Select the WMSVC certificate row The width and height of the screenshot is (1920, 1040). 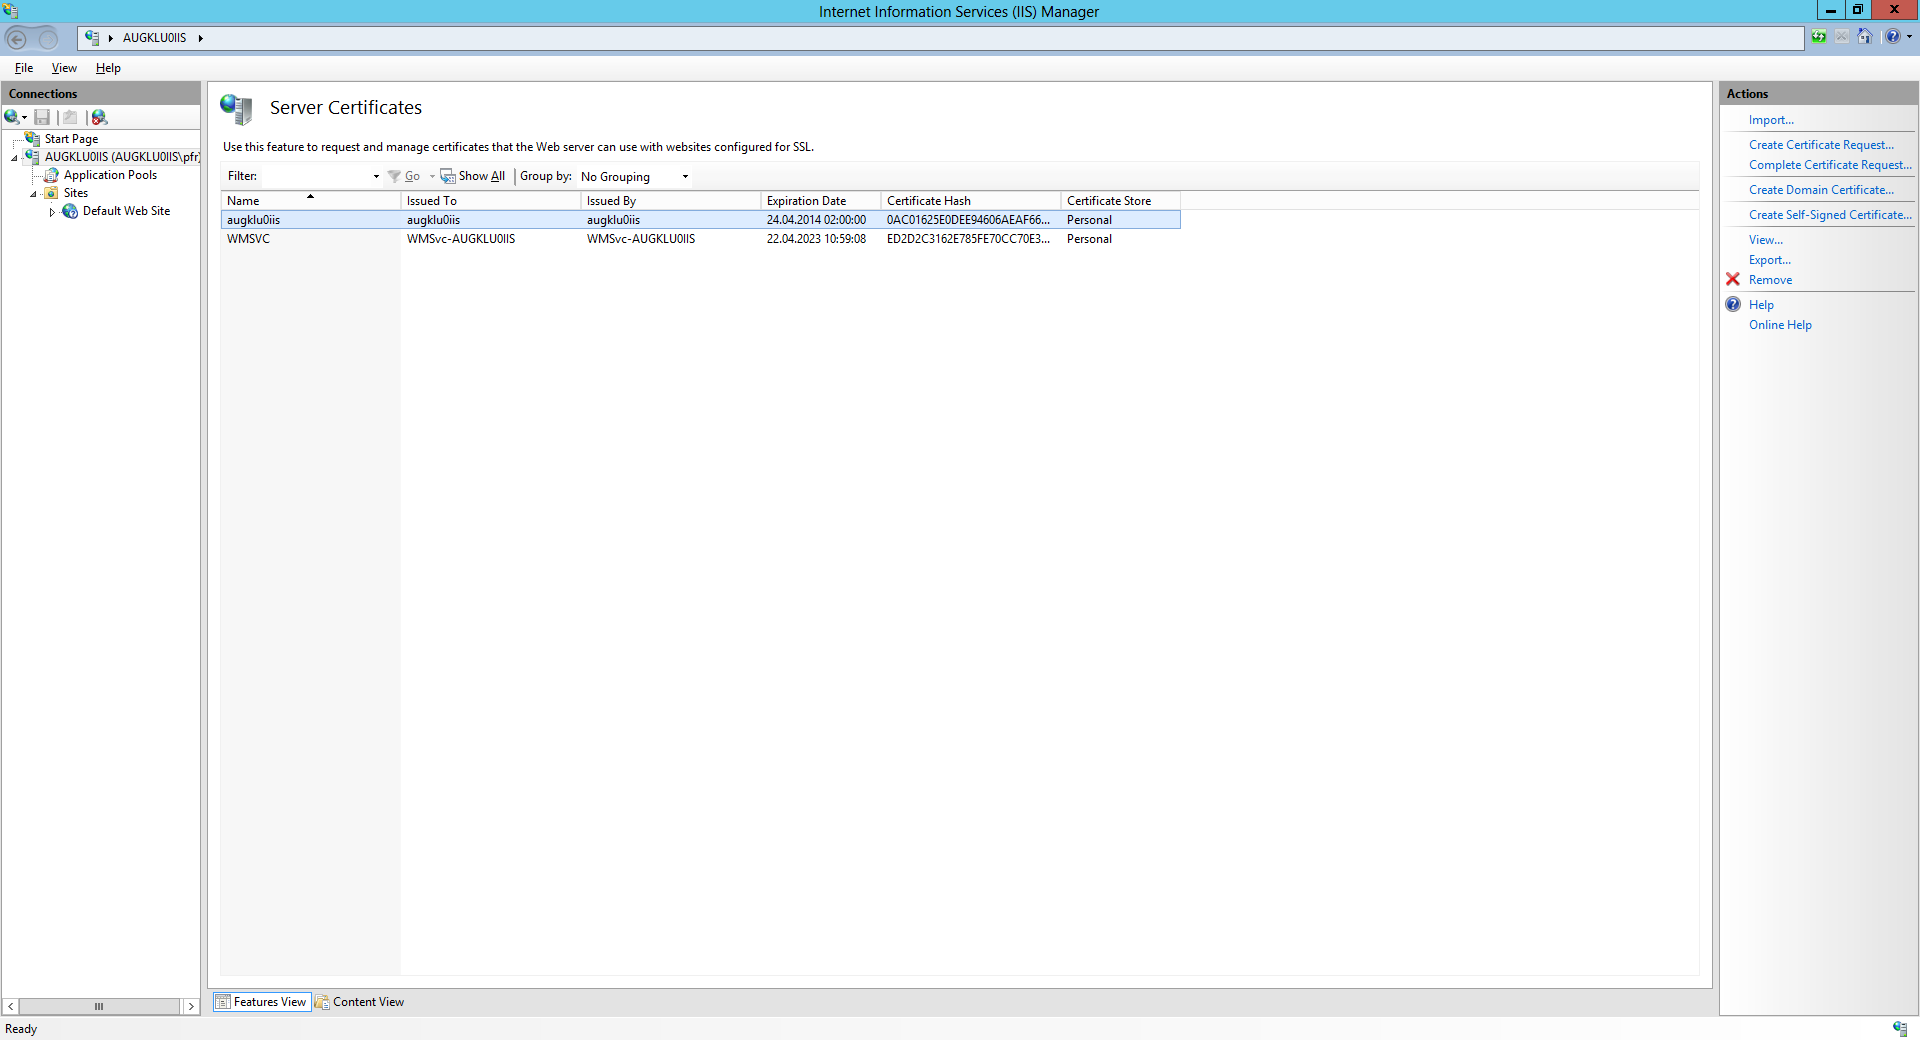(x=249, y=239)
